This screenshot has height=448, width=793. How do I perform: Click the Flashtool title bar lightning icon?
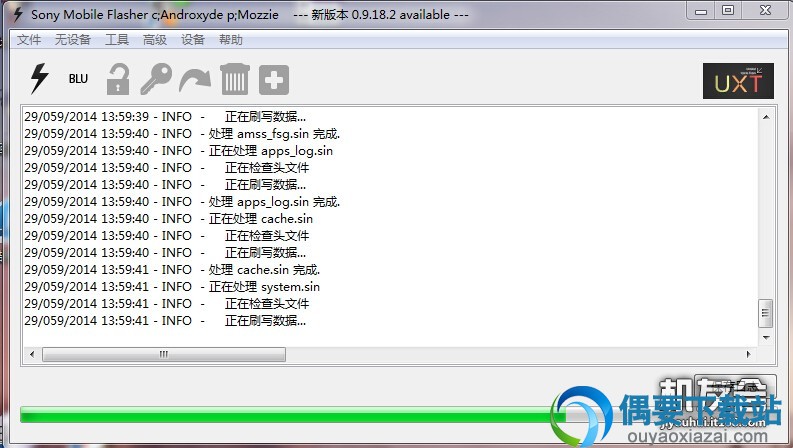coord(18,14)
